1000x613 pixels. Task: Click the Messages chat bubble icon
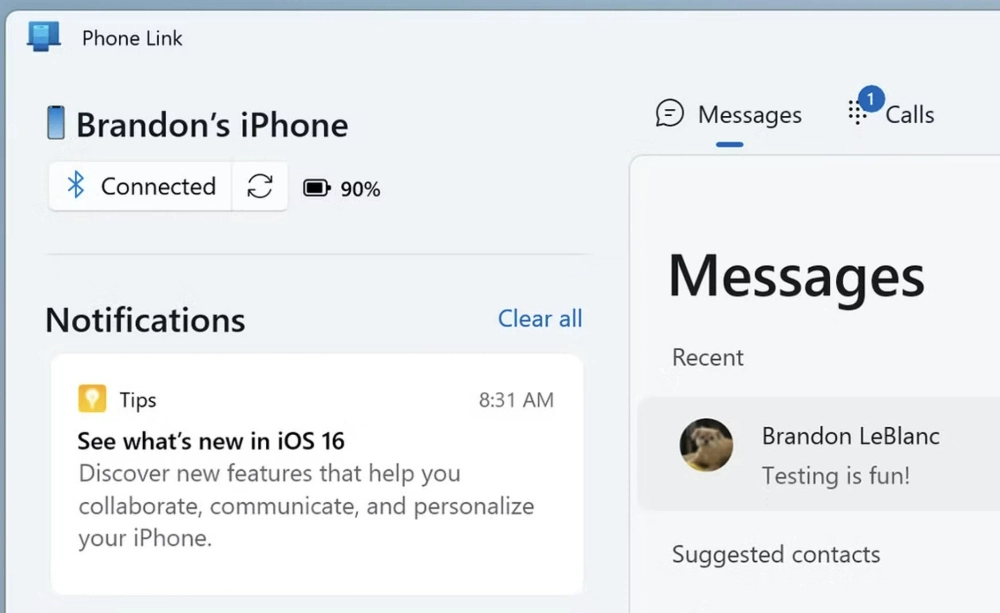pyautogui.click(x=669, y=114)
